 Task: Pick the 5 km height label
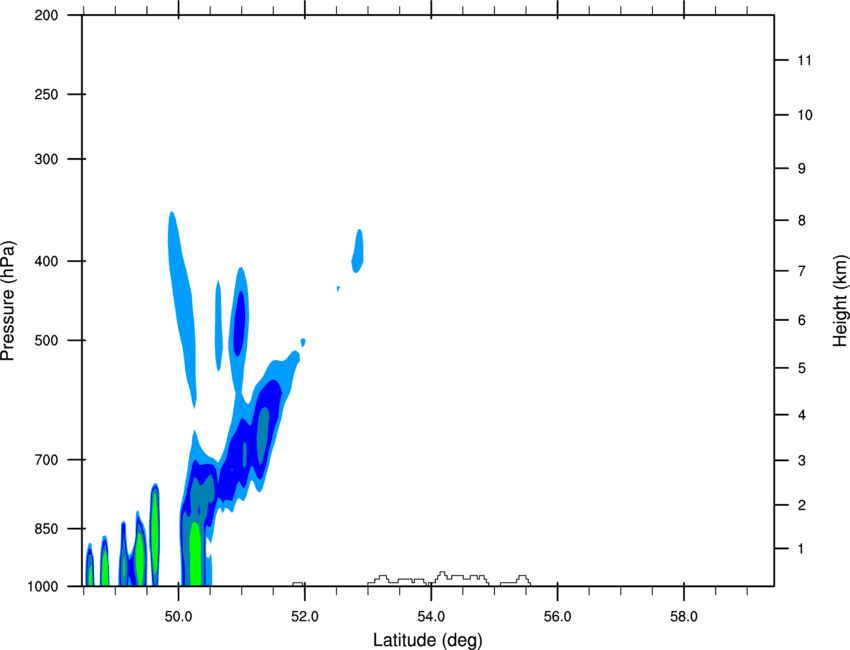801,368
